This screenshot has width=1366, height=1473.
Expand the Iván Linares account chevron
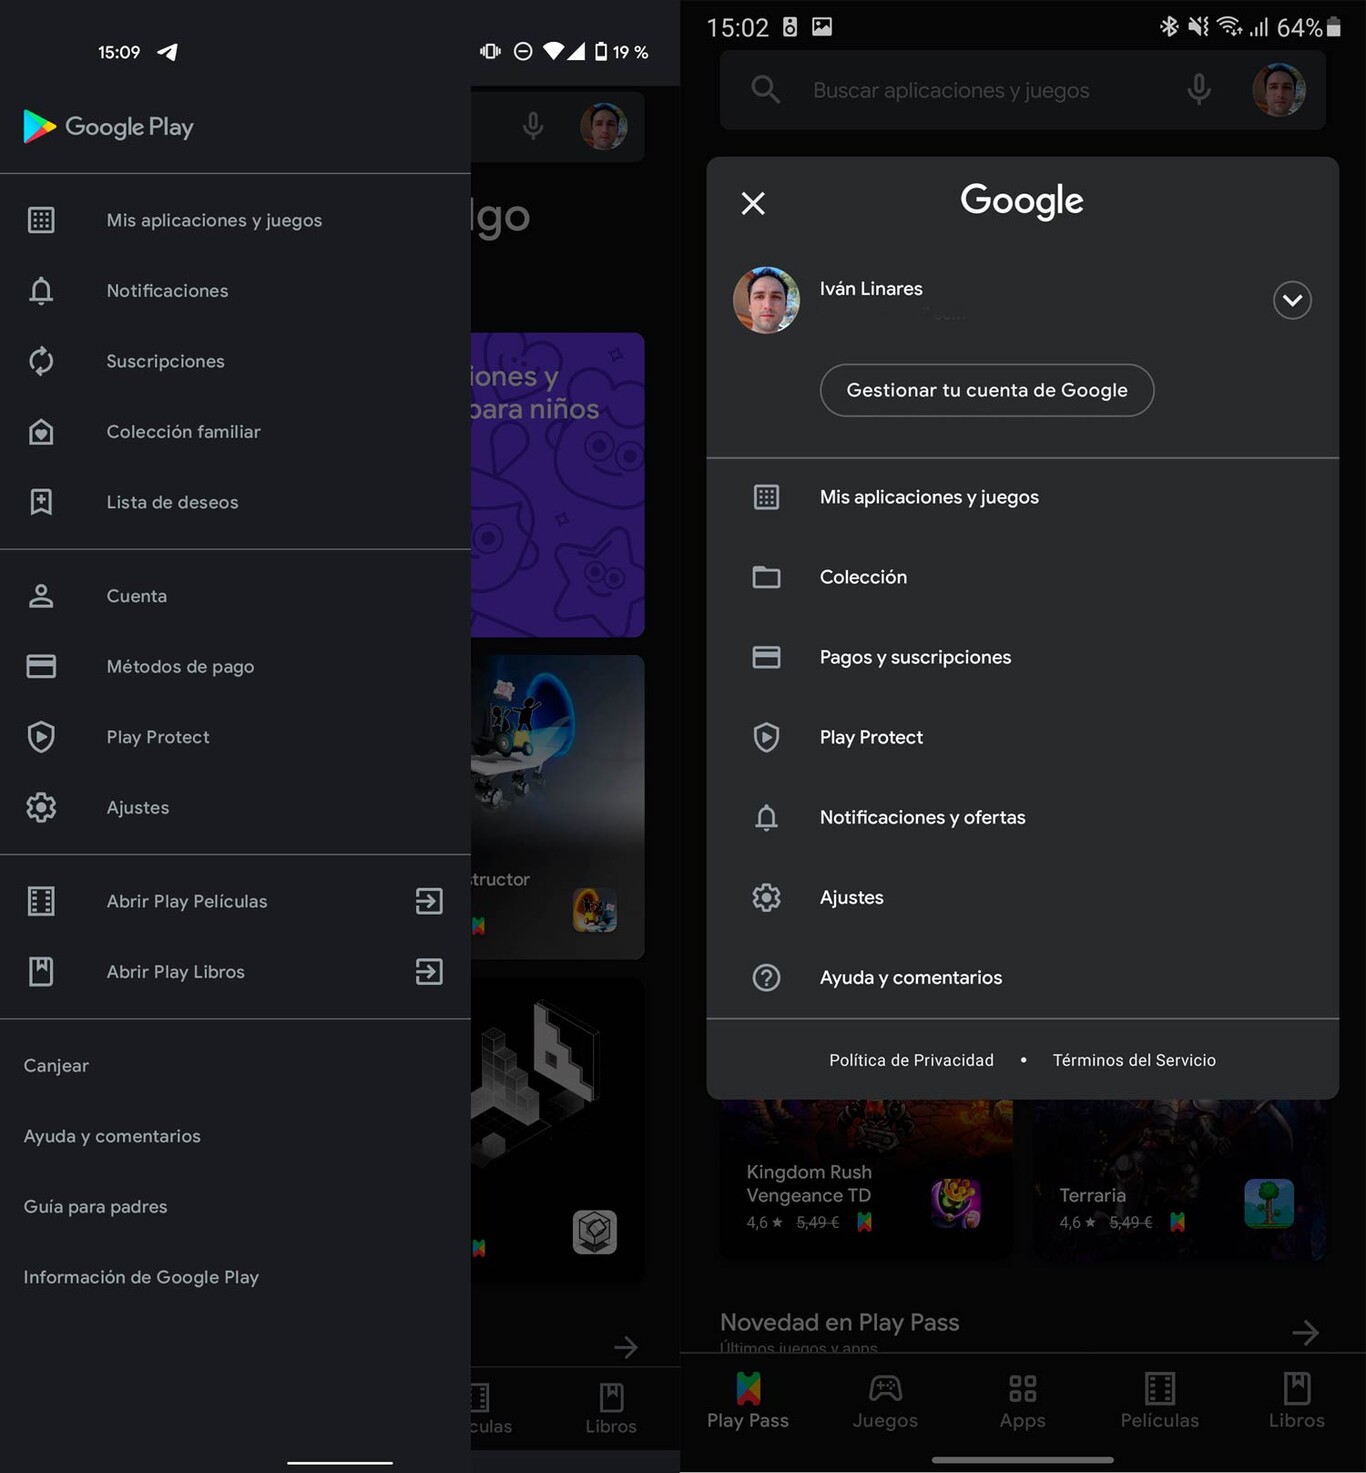(1292, 300)
